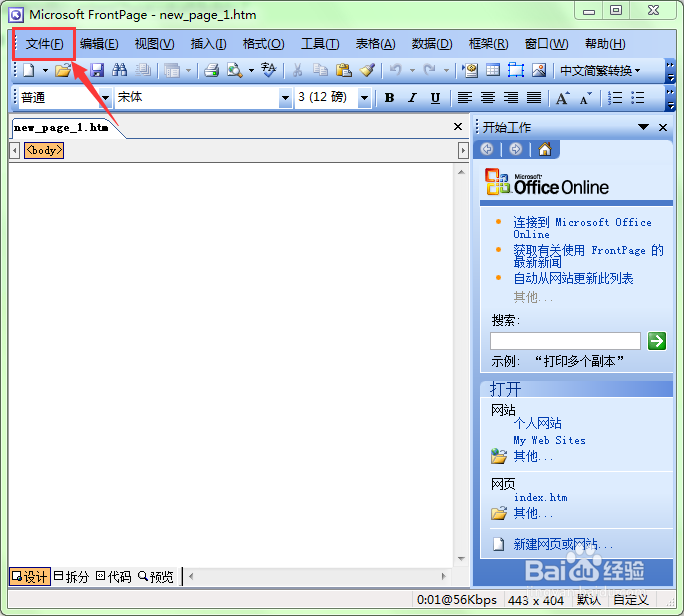Click the green search Go arrow
Screen dimensions: 684x616
pyautogui.click(x=657, y=341)
